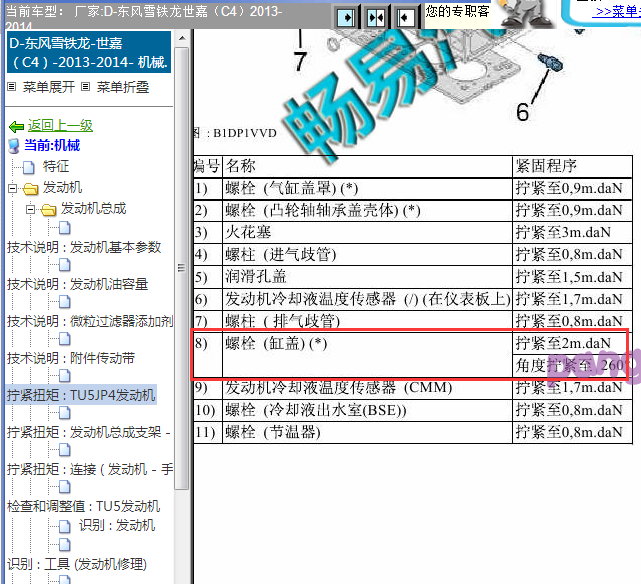Viewport: 641px width, 584px height.
Task: Click the right-arrow panel layout button
Action: [346, 17]
